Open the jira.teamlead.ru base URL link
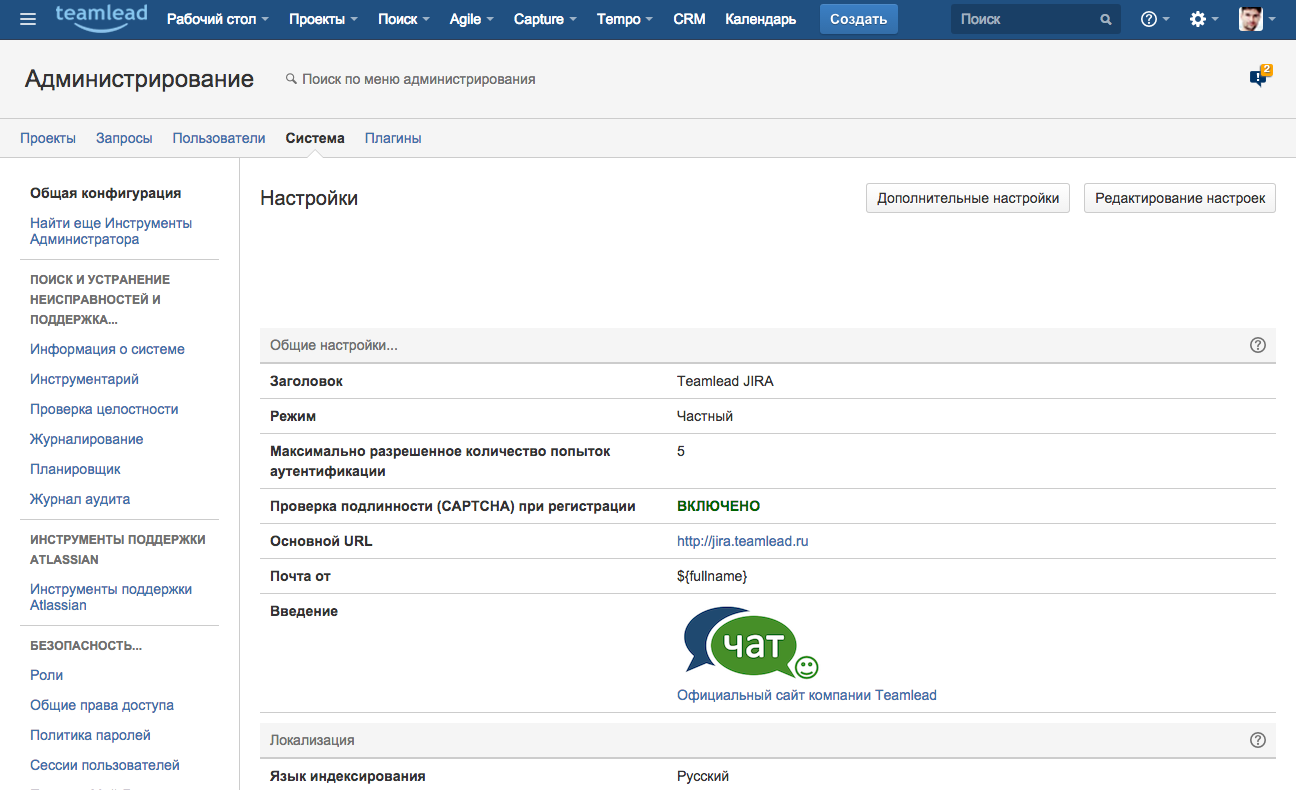Viewport: 1296px width, 790px height. [x=742, y=541]
